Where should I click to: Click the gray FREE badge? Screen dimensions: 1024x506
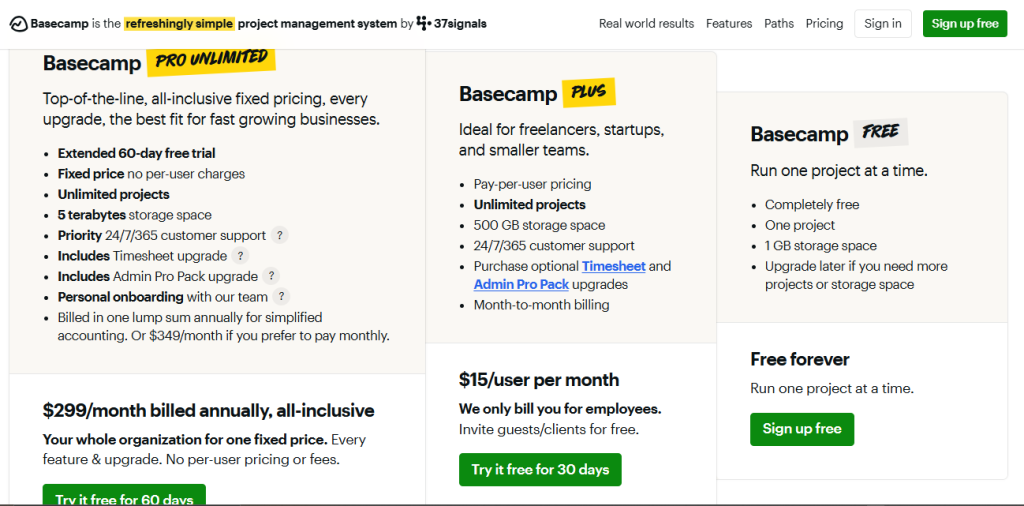coord(880,133)
